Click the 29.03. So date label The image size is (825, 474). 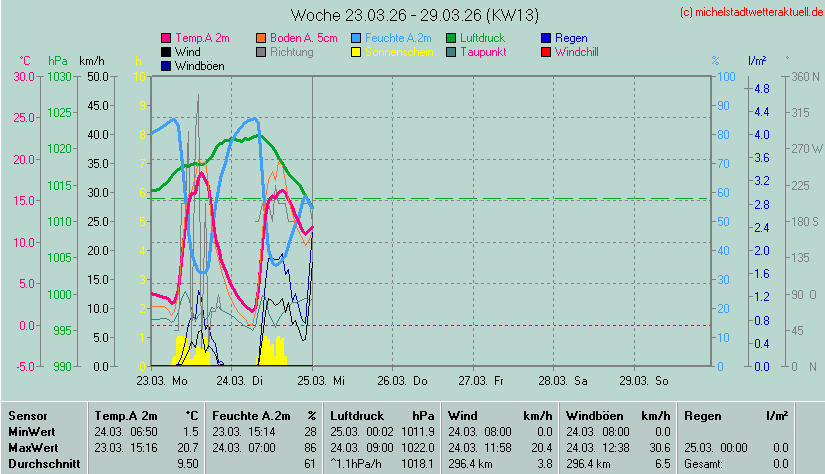[x=648, y=380]
